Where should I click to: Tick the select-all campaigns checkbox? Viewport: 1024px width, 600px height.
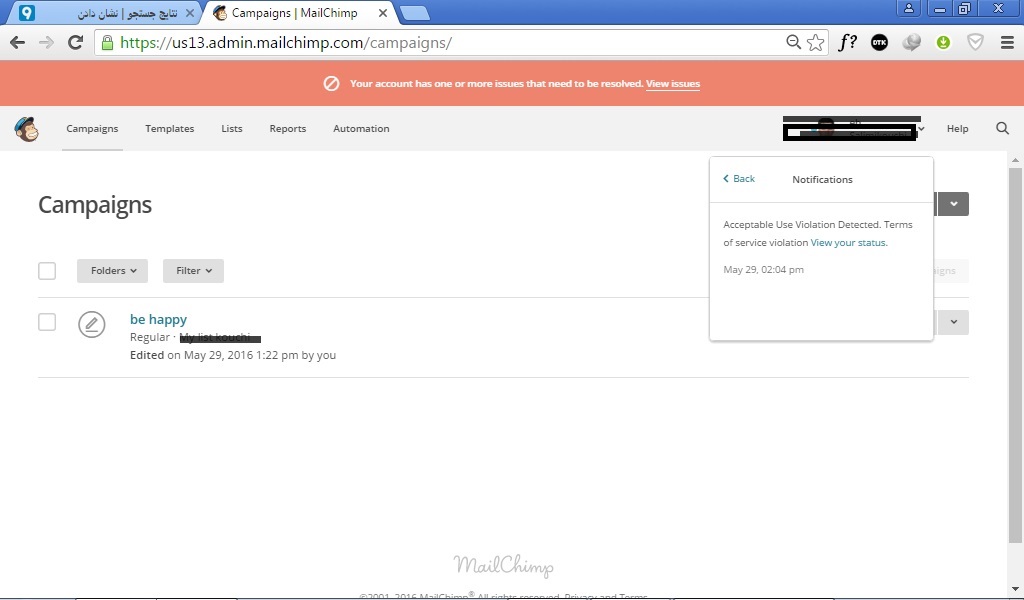coord(47,271)
